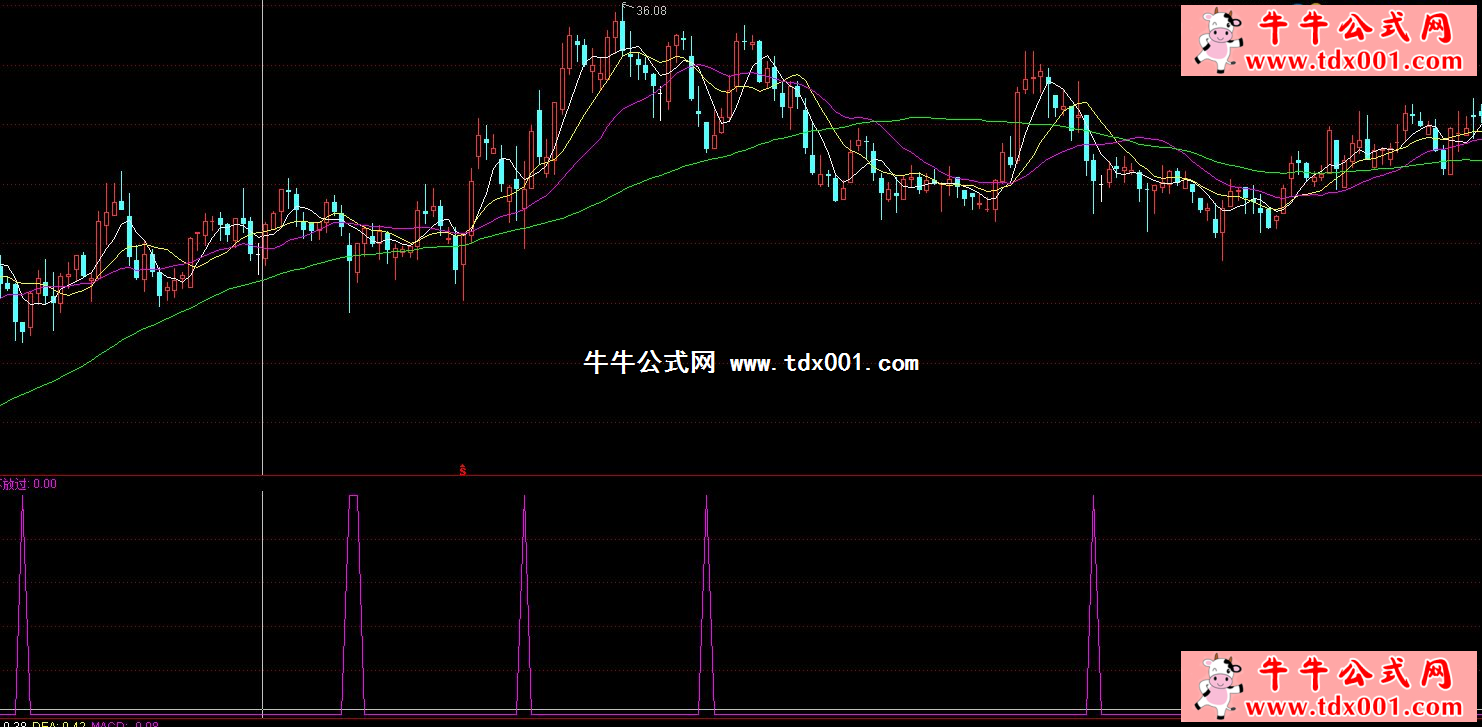
Task: Click the cow mascot in bottom-right banner
Action: [x=1214, y=686]
